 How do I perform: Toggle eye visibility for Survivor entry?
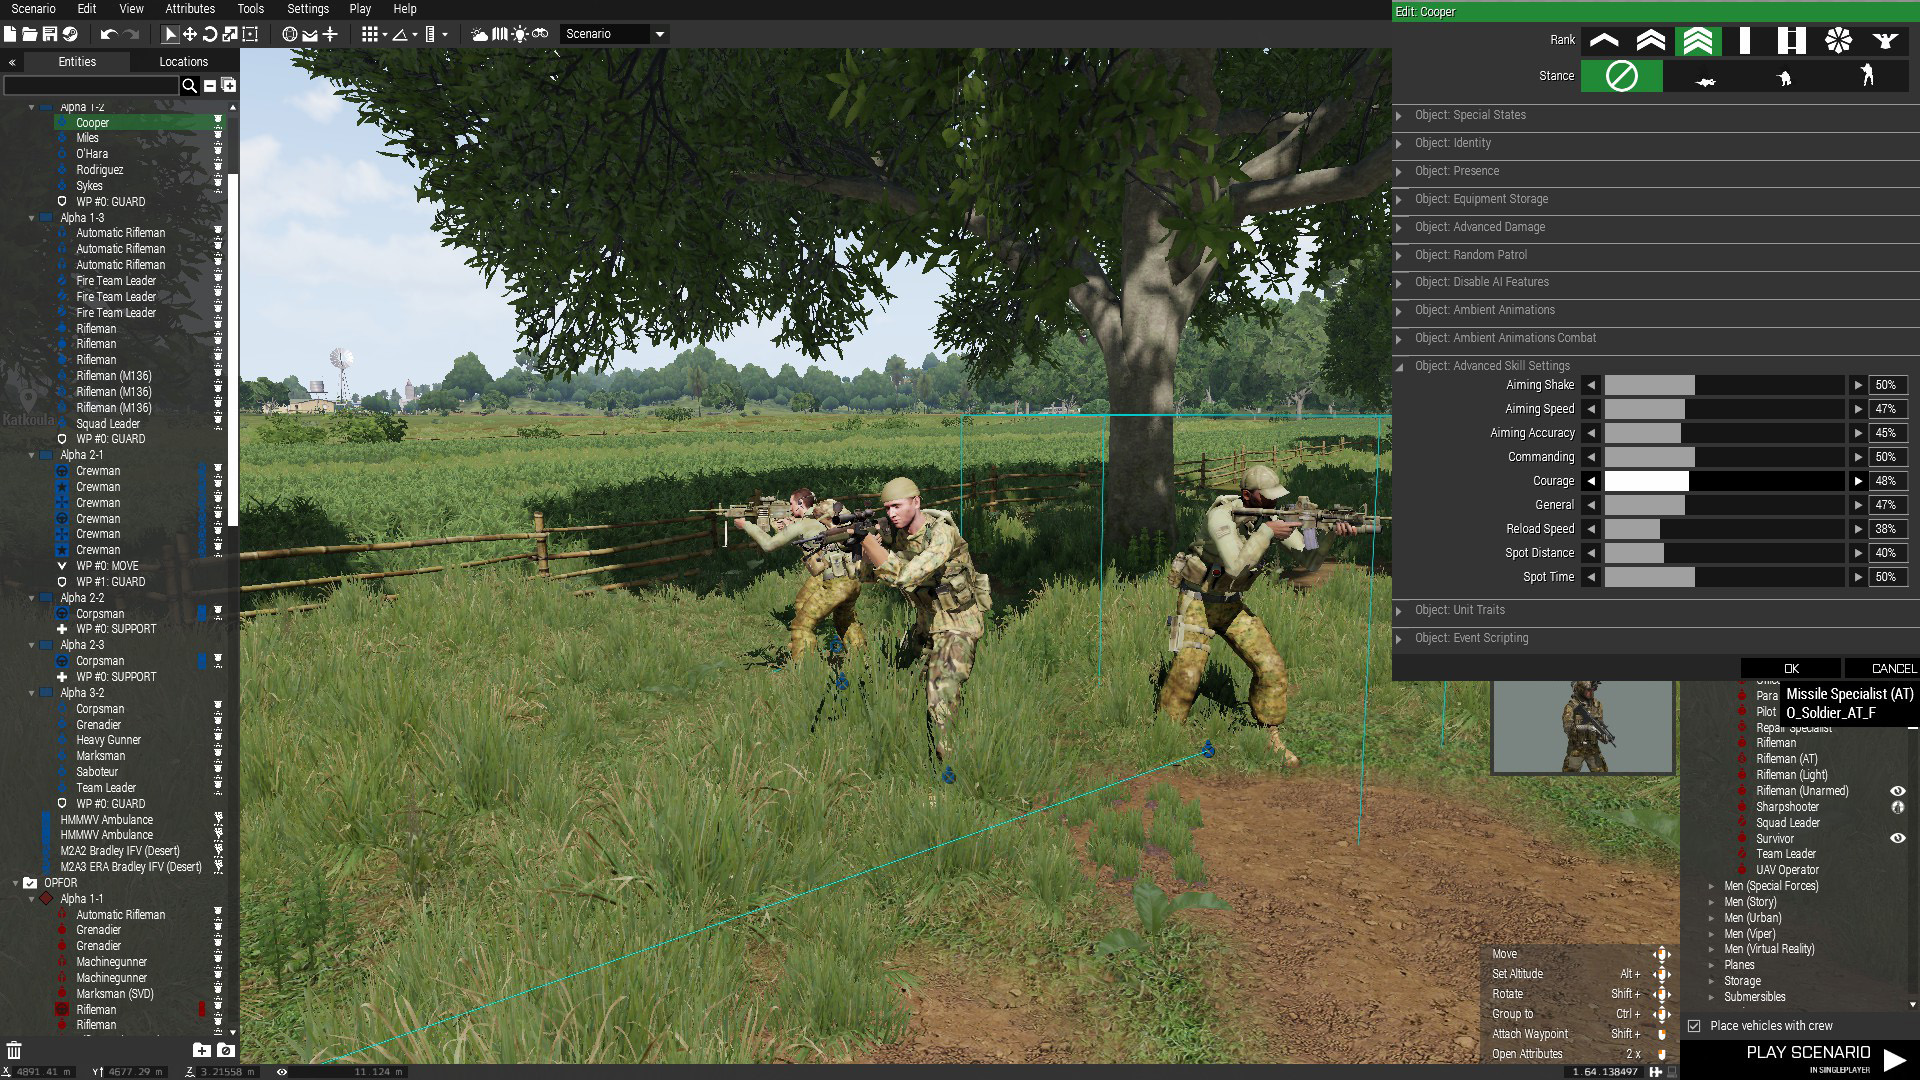click(x=1897, y=839)
